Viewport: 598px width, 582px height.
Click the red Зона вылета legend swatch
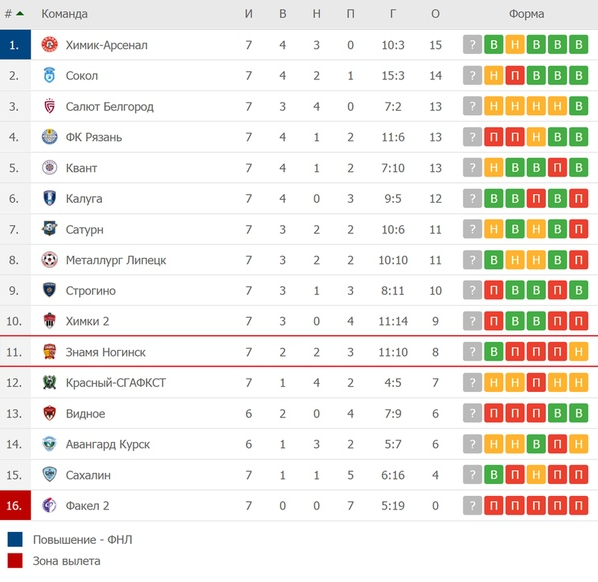[15, 561]
